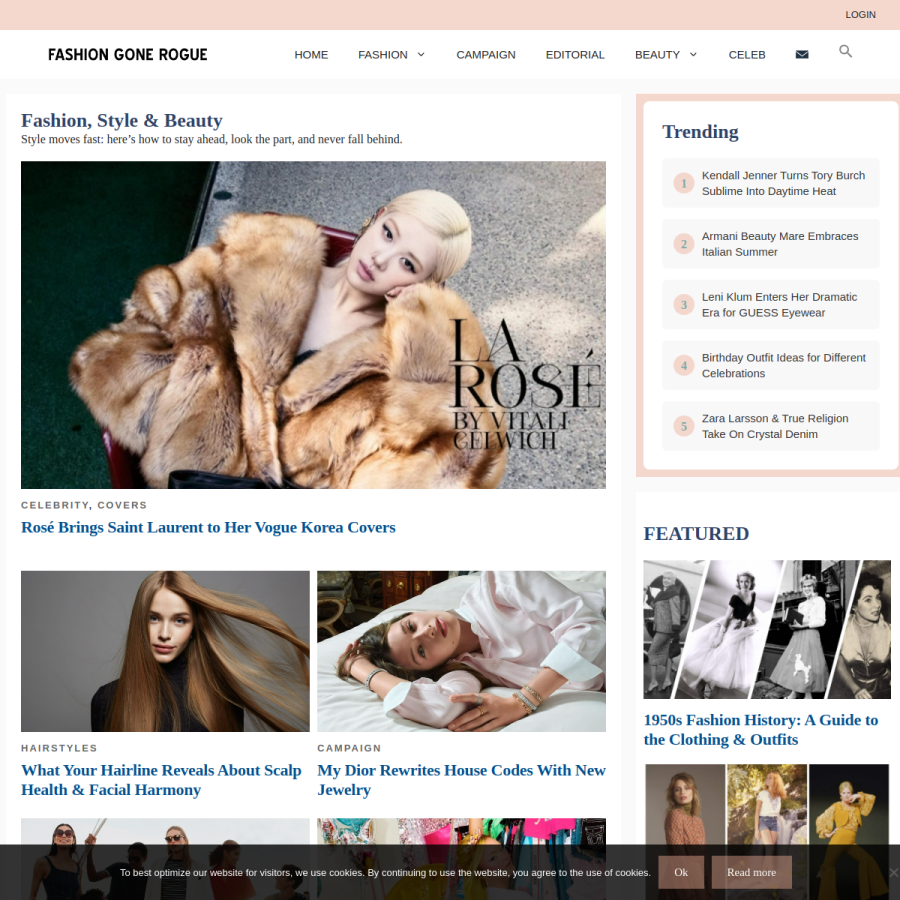Open the La Rosé cover image

pos(313,325)
